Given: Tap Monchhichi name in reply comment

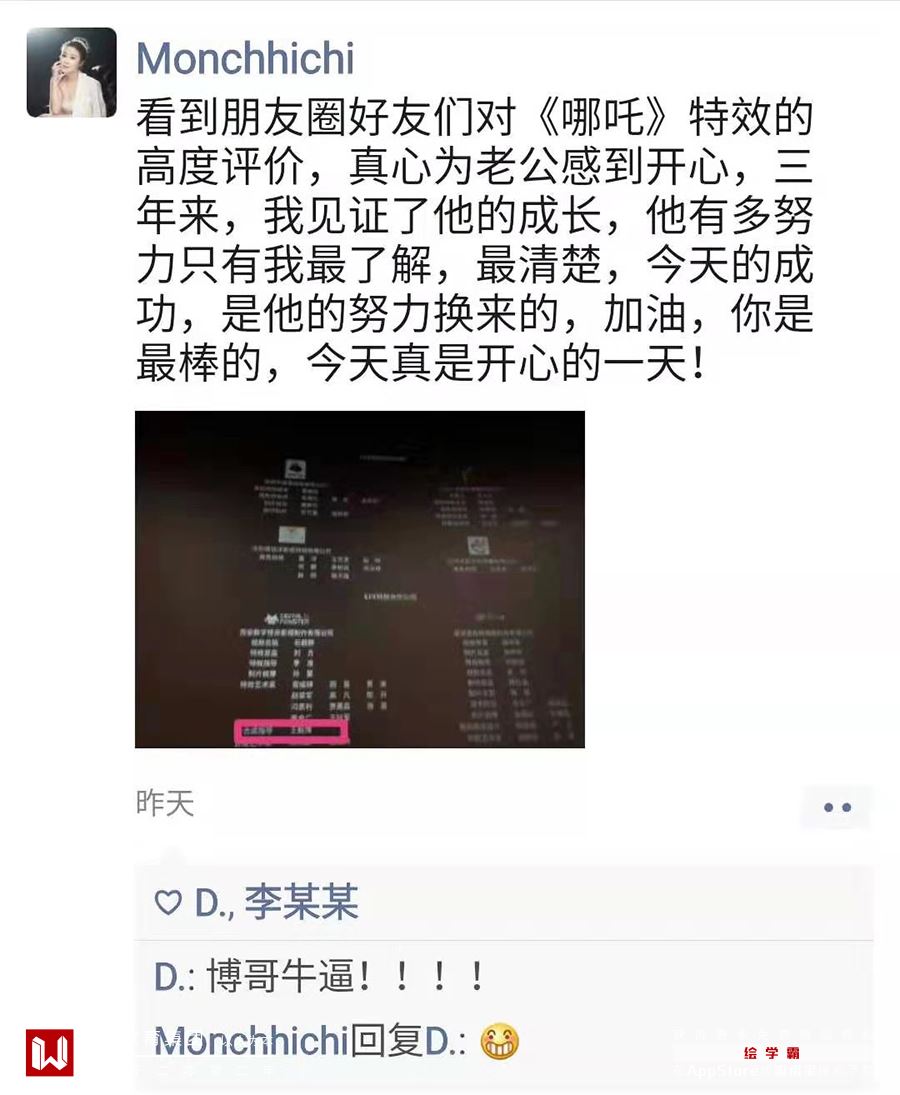Looking at the screenshot, I should [x=251, y=1041].
